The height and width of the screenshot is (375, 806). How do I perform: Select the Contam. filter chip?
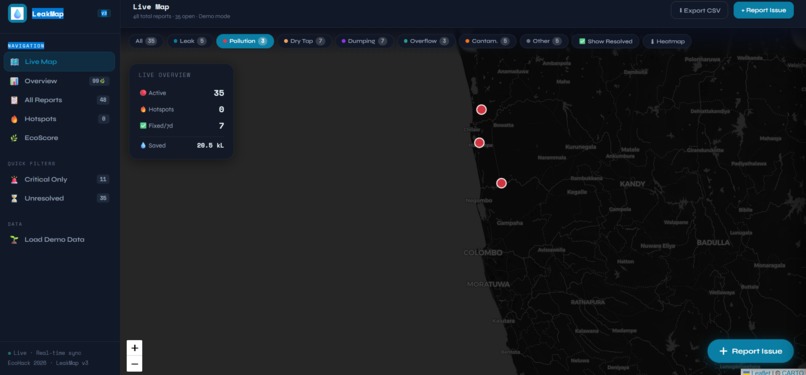(487, 41)
